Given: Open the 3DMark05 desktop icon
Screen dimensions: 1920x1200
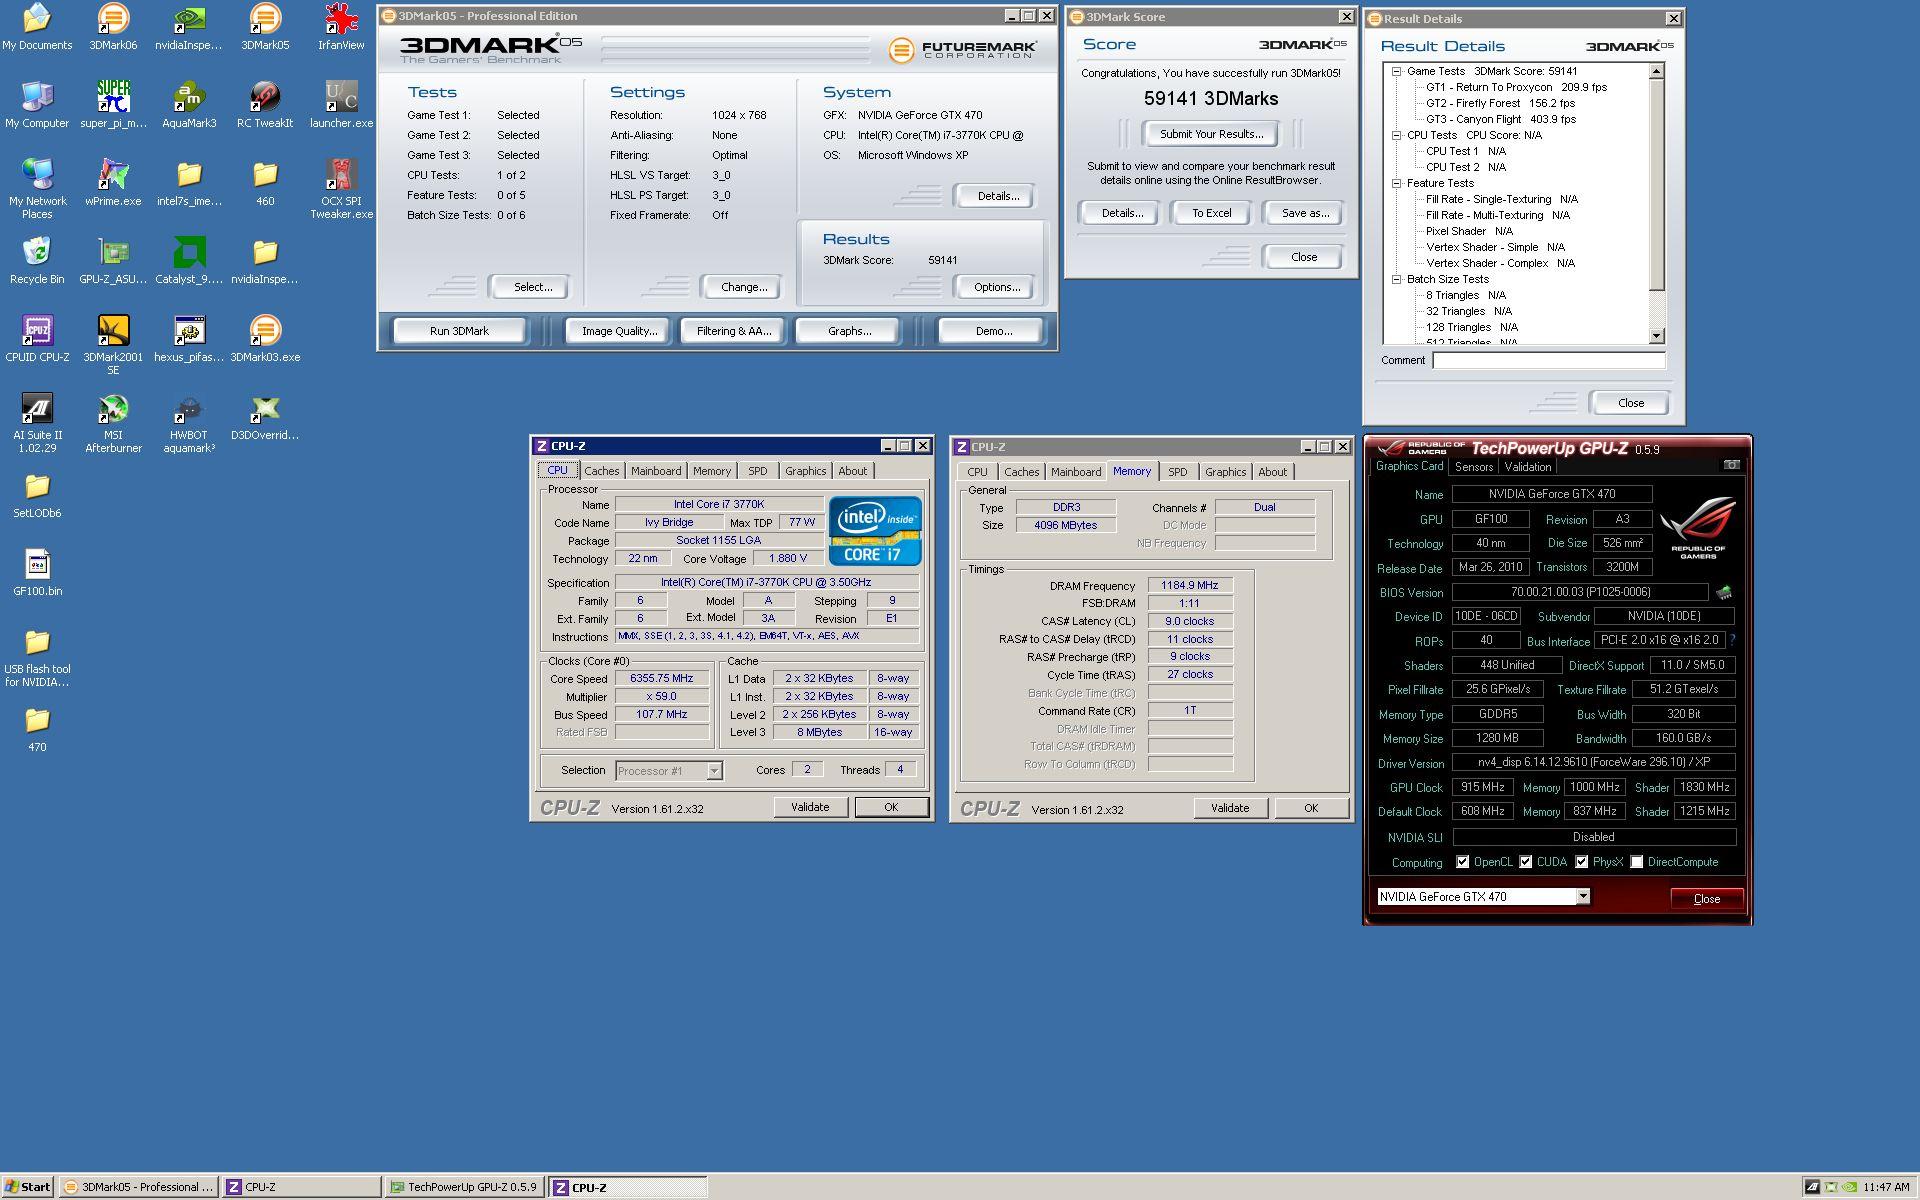Looking at the screenshot, I should tap(265, 27).
